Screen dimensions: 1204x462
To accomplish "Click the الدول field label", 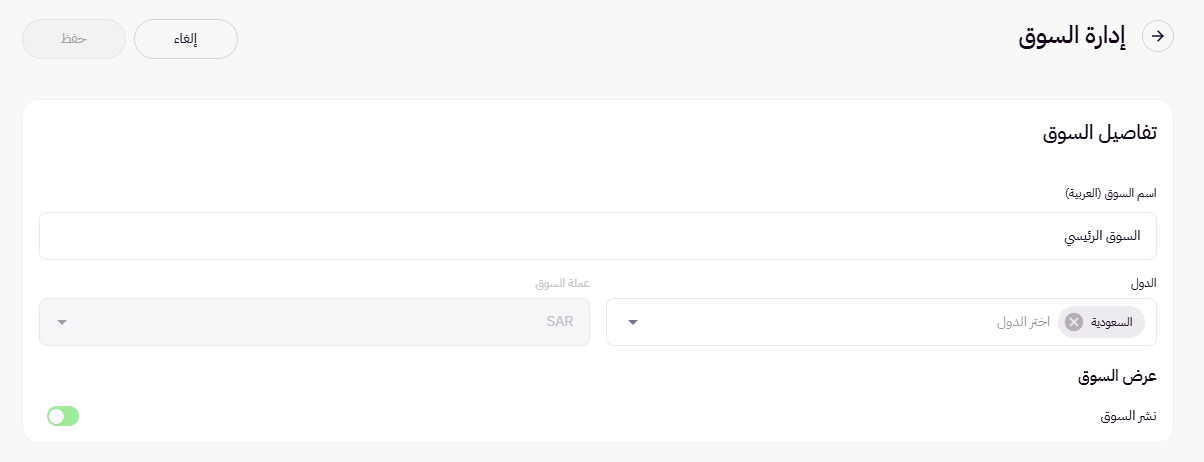I will pyautogui.click(x=1144, y=283).
